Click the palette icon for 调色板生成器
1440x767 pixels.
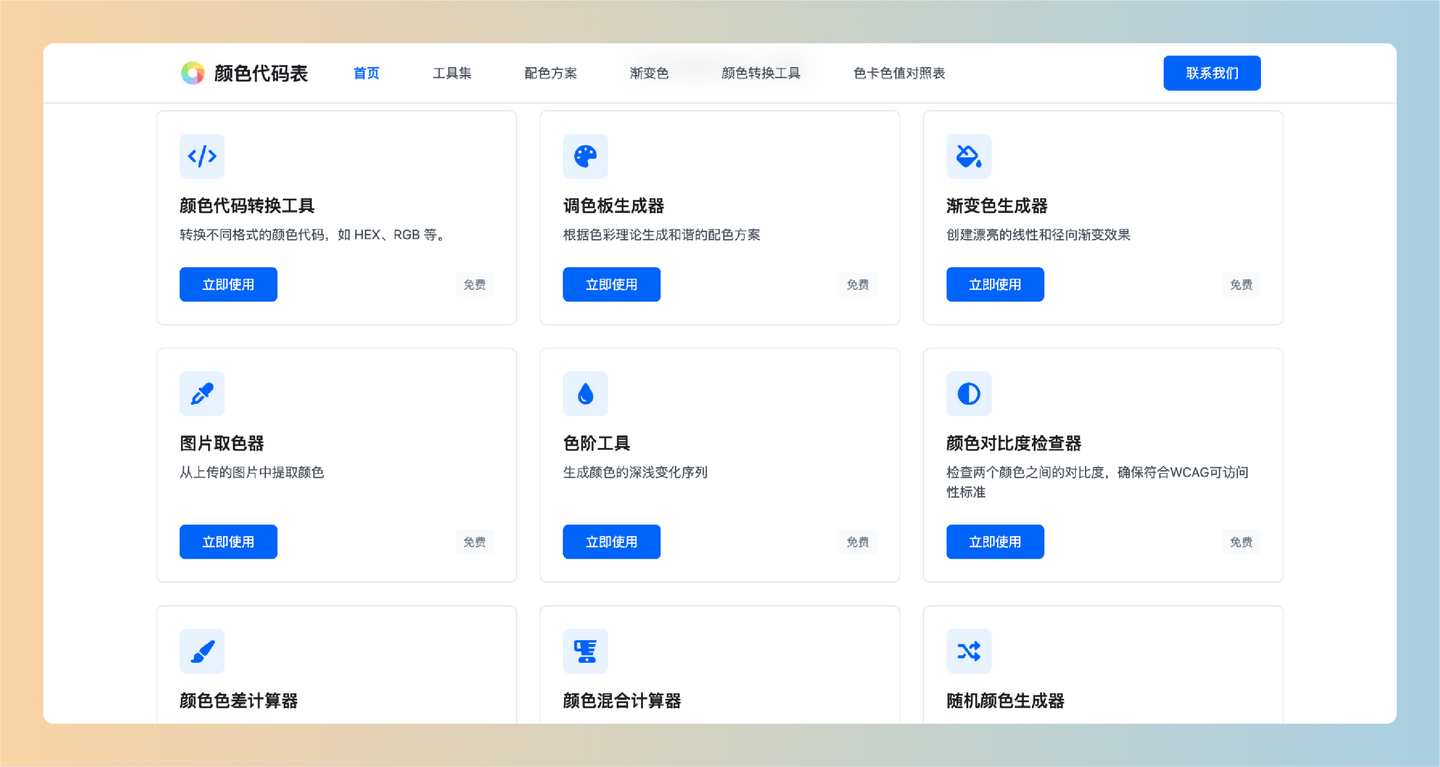(x=585, y=156)
